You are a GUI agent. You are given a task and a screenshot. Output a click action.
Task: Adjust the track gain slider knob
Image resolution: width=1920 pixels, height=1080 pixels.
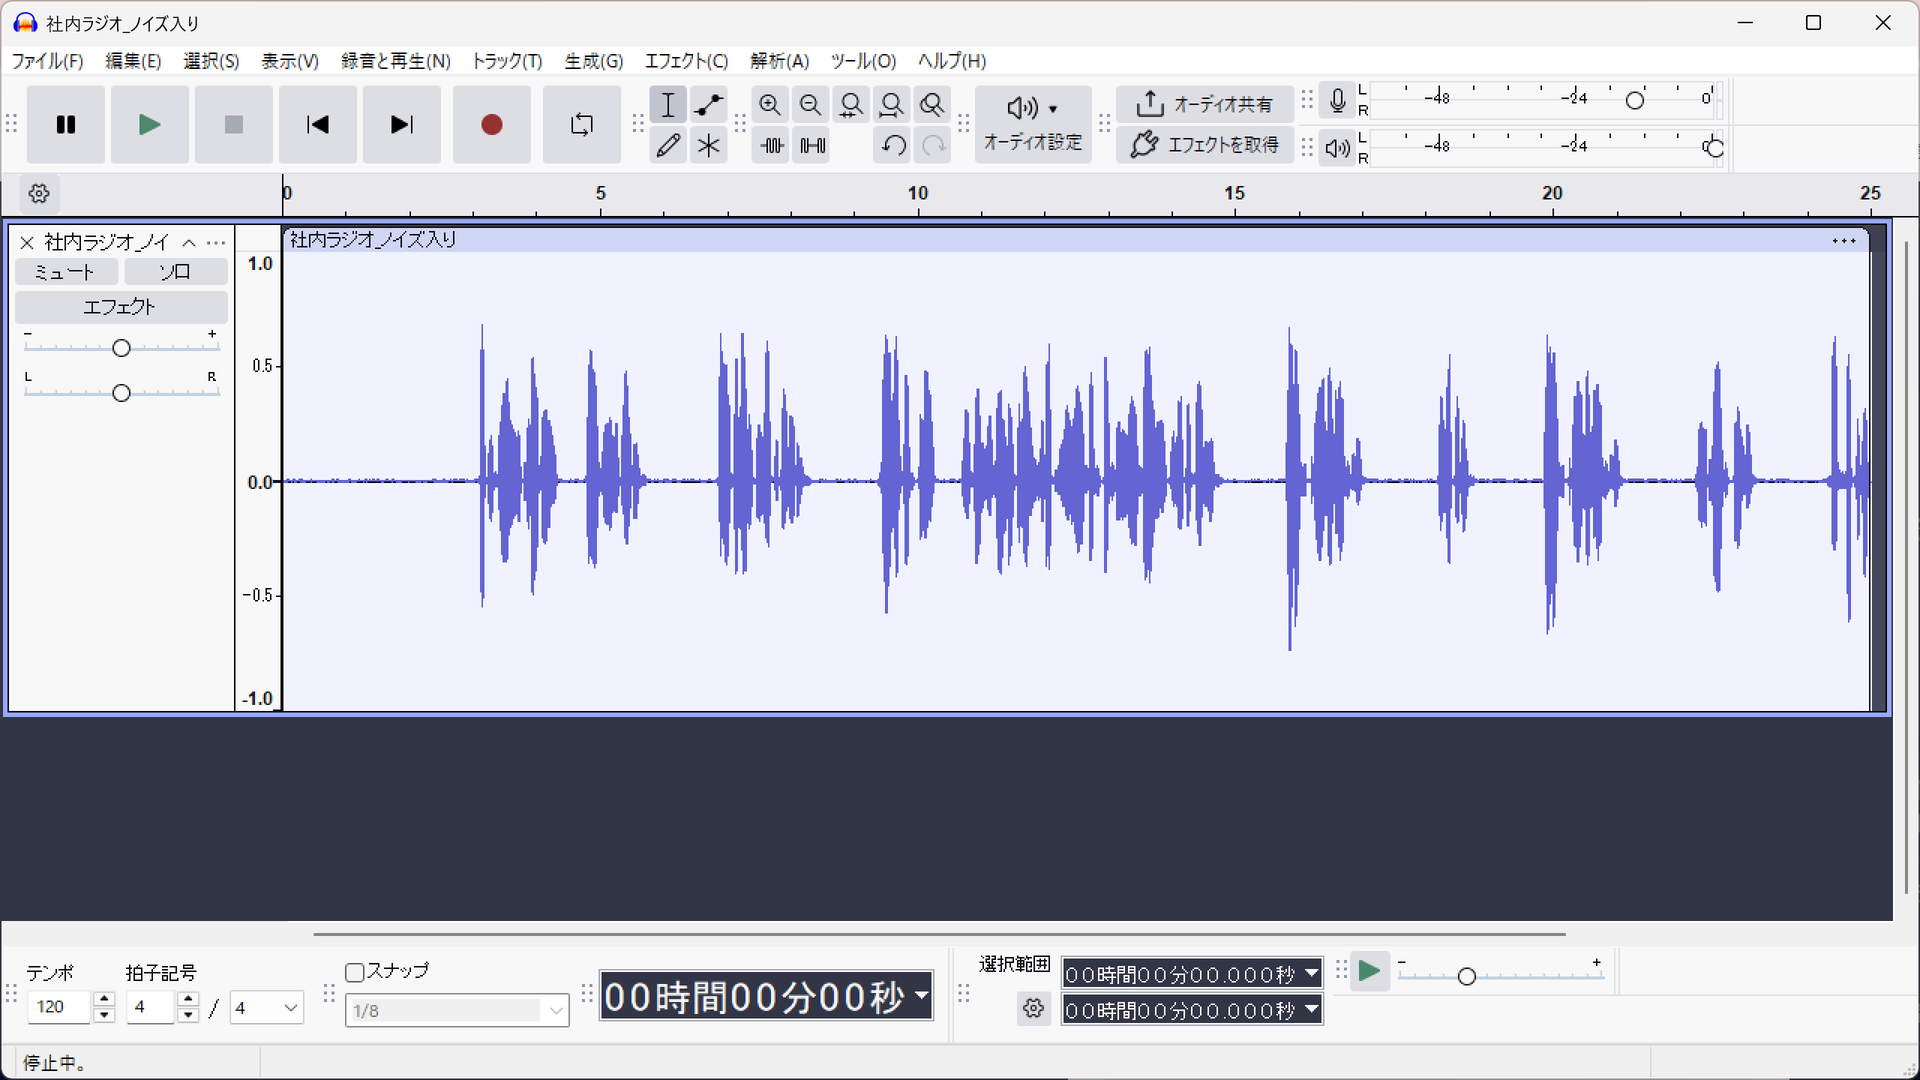point(121,348)
